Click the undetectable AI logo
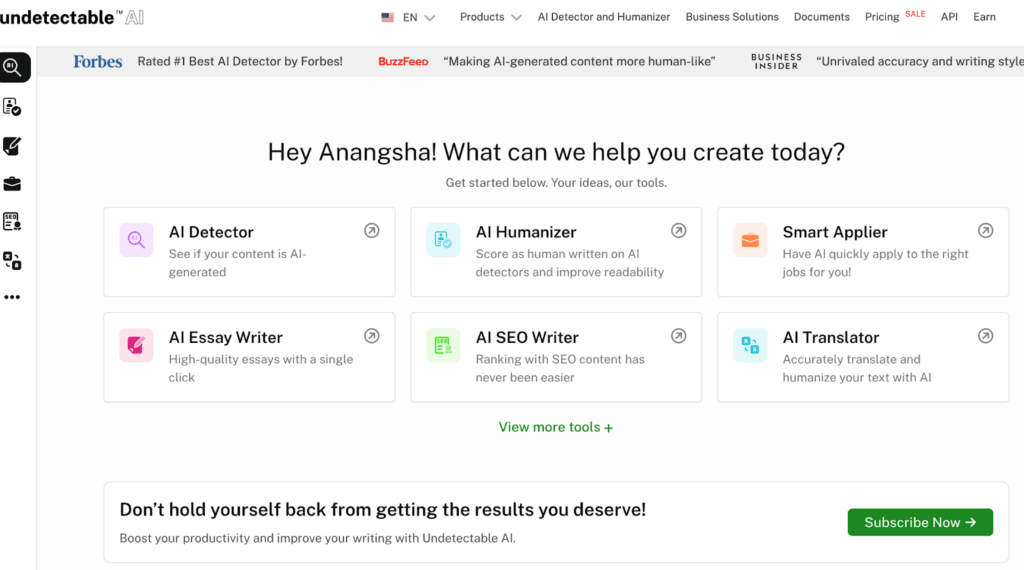The image size is (1024, 570). coord(72,17)
